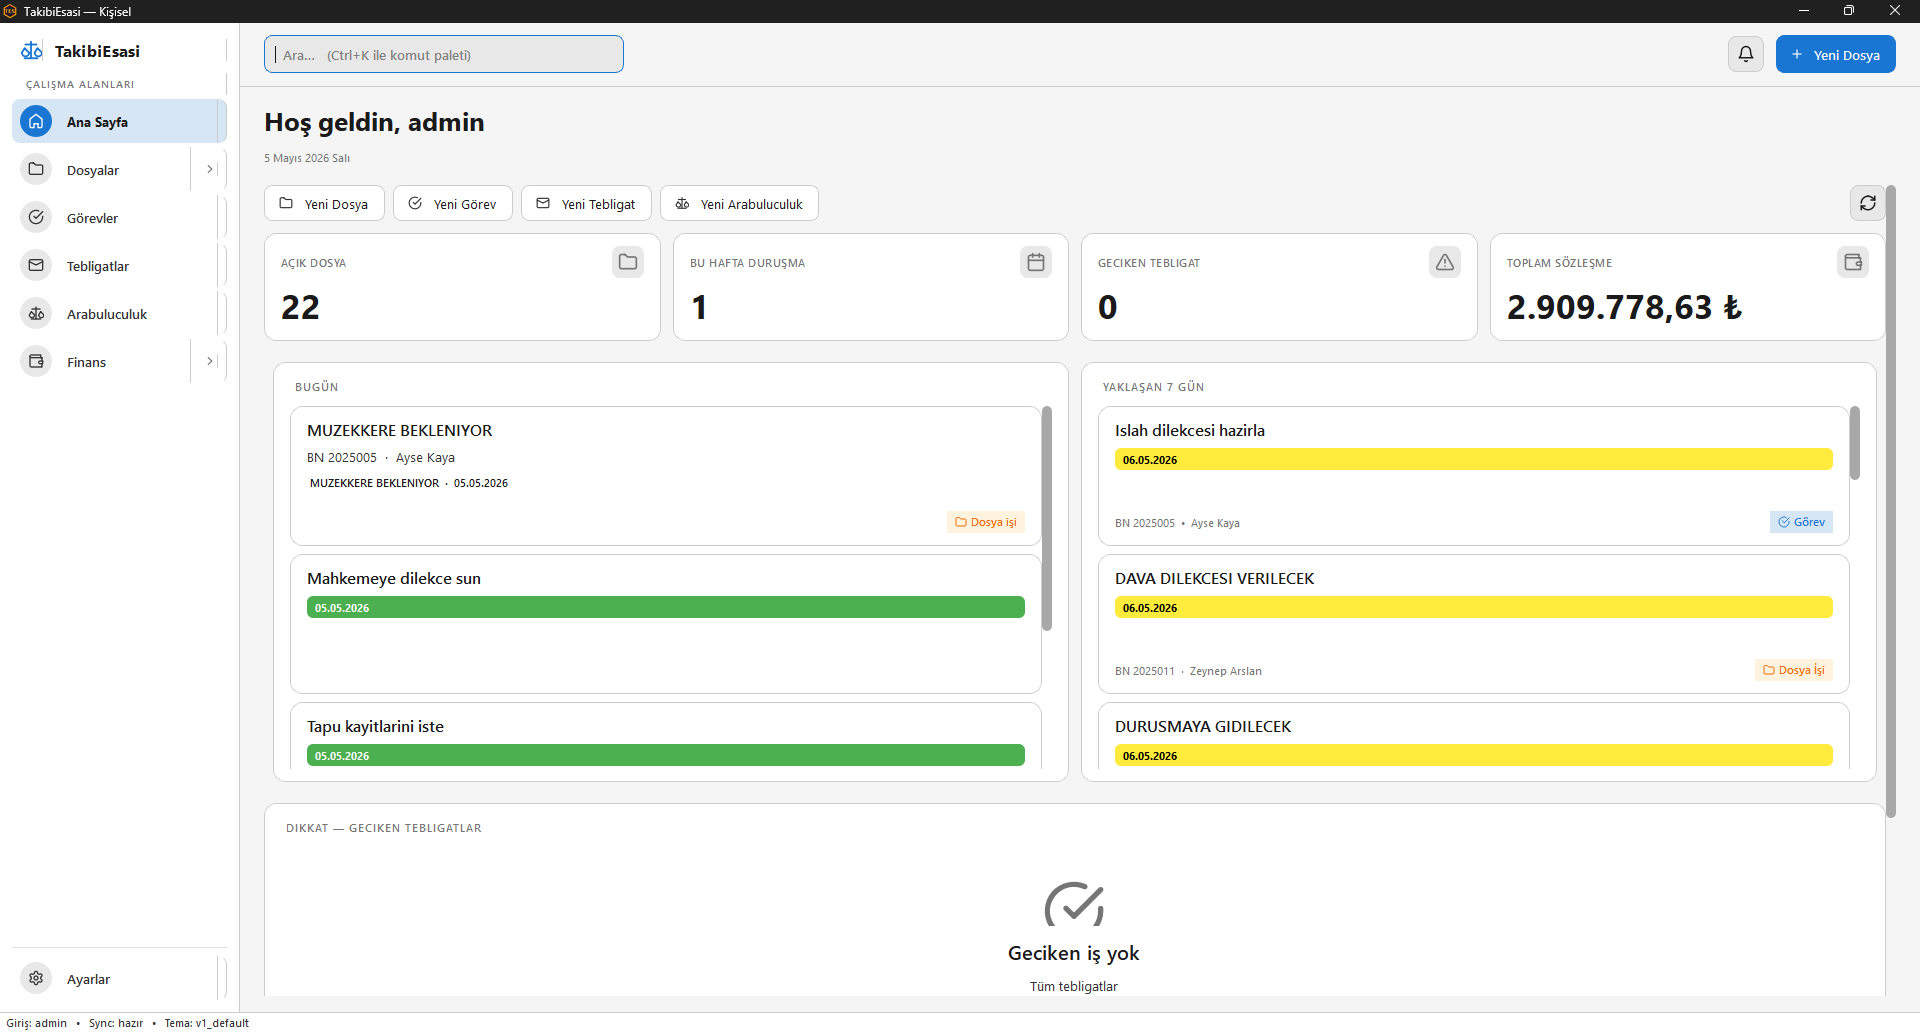Refresh the dashboard with the reload icon
This screenshot has height=1032, width=1920.
pos(1867,203)
